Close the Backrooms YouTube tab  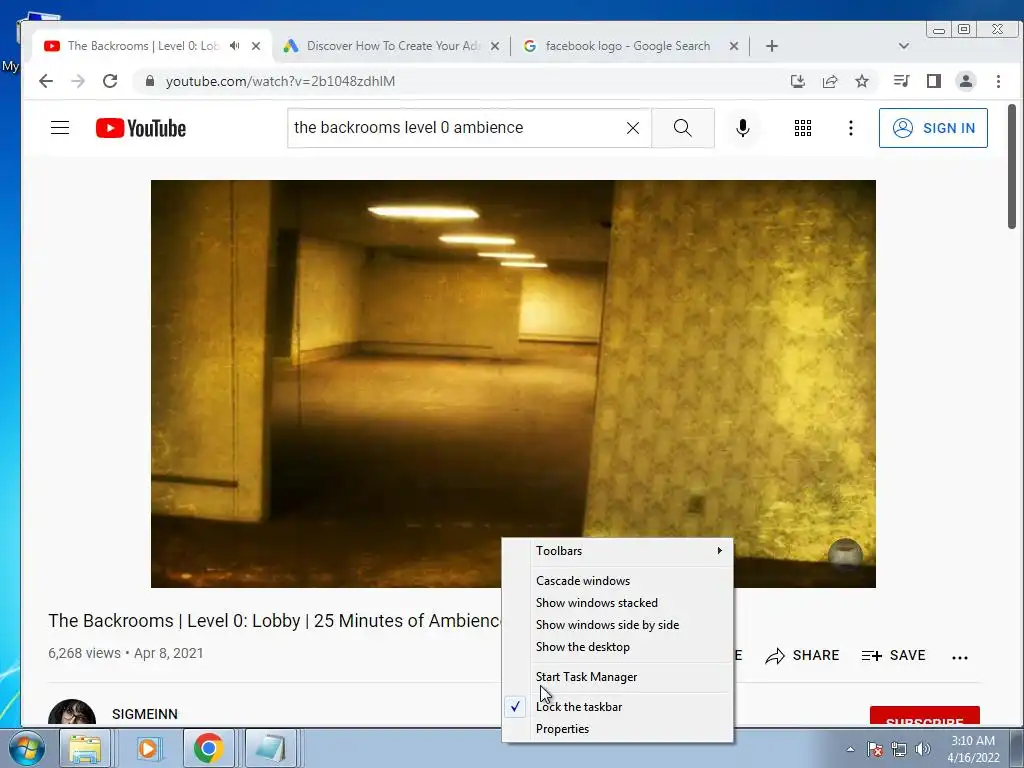tap(256, 46)
